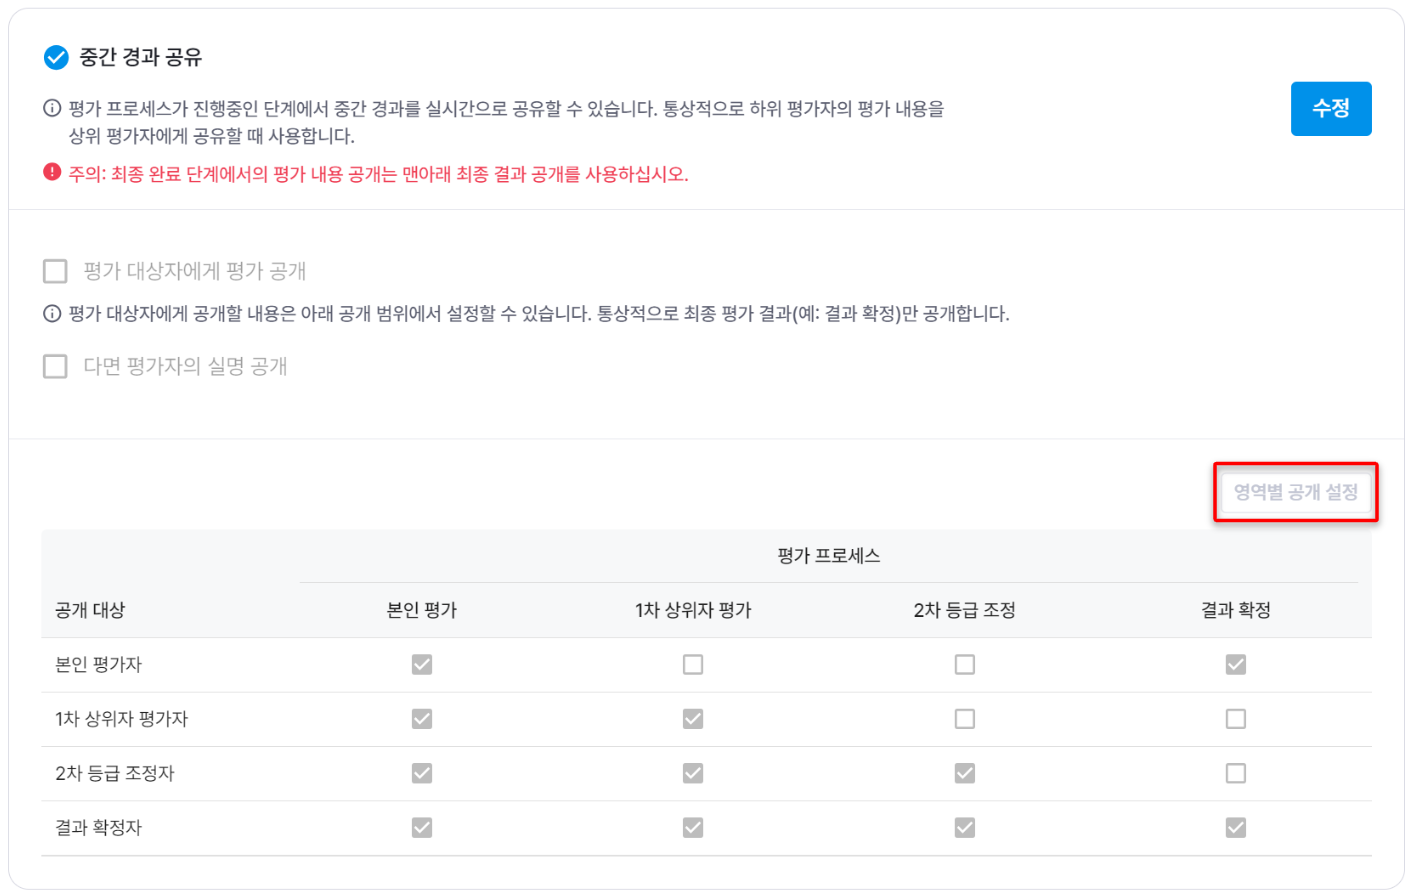The image size is (1415, 894).
Task: Check 1차 상위자 평가자 row's 결과 확정 checkbox
Action: [1236, 719]
